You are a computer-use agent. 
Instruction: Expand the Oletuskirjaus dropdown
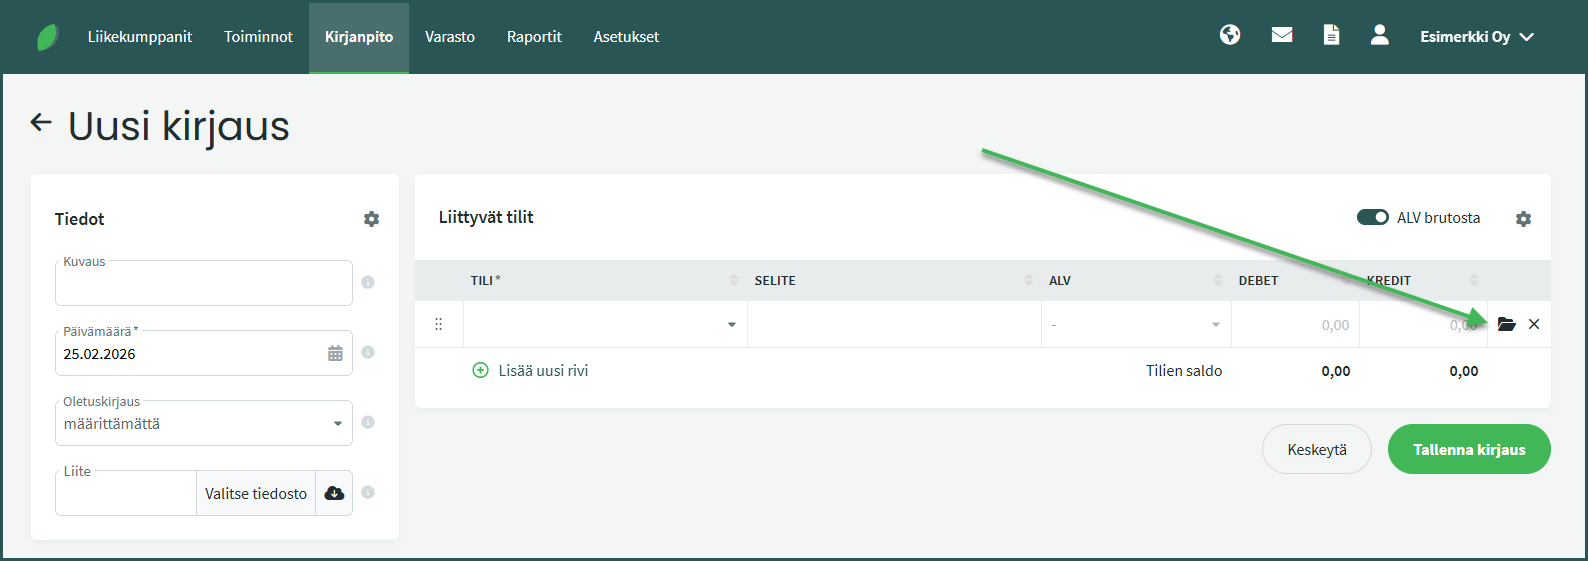pos(337,424)
